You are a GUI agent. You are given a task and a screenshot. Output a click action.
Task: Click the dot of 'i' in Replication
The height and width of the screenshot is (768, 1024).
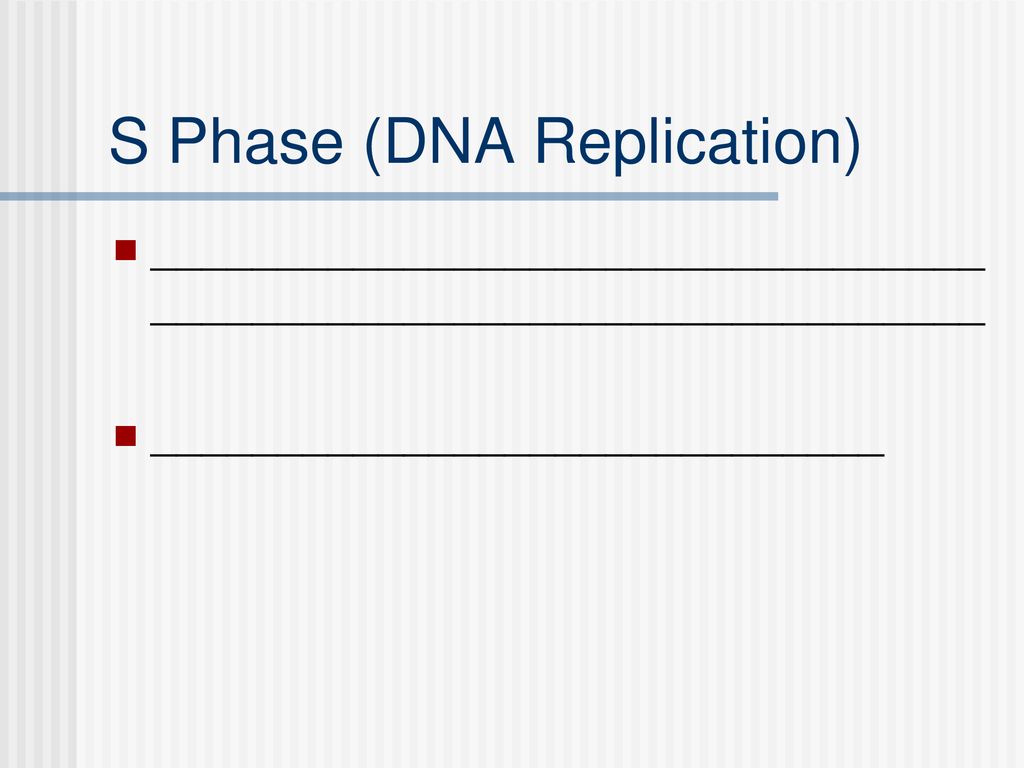[659, 121]
